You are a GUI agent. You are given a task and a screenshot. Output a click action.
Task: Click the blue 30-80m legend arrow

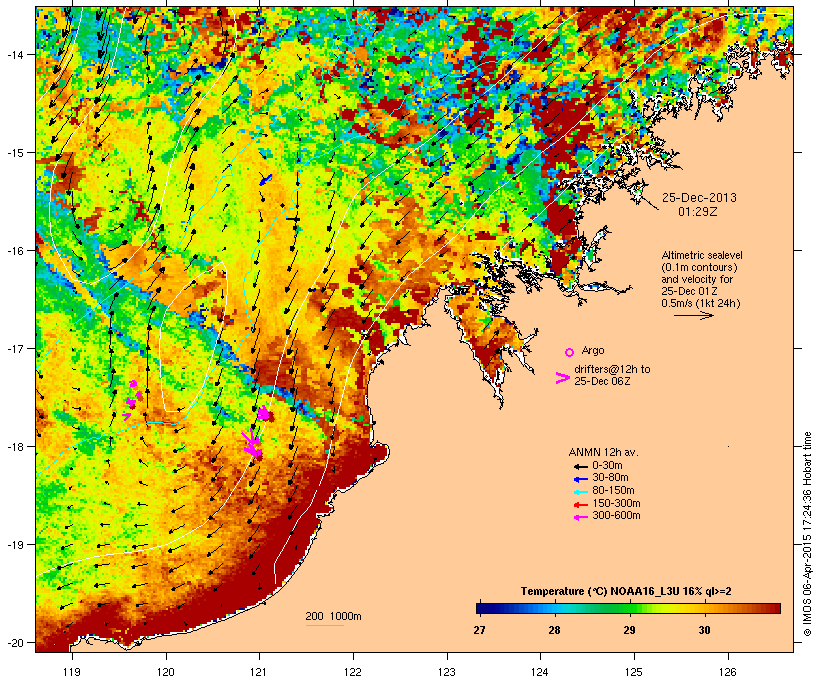pyautogui.click(x=580, y=479)
